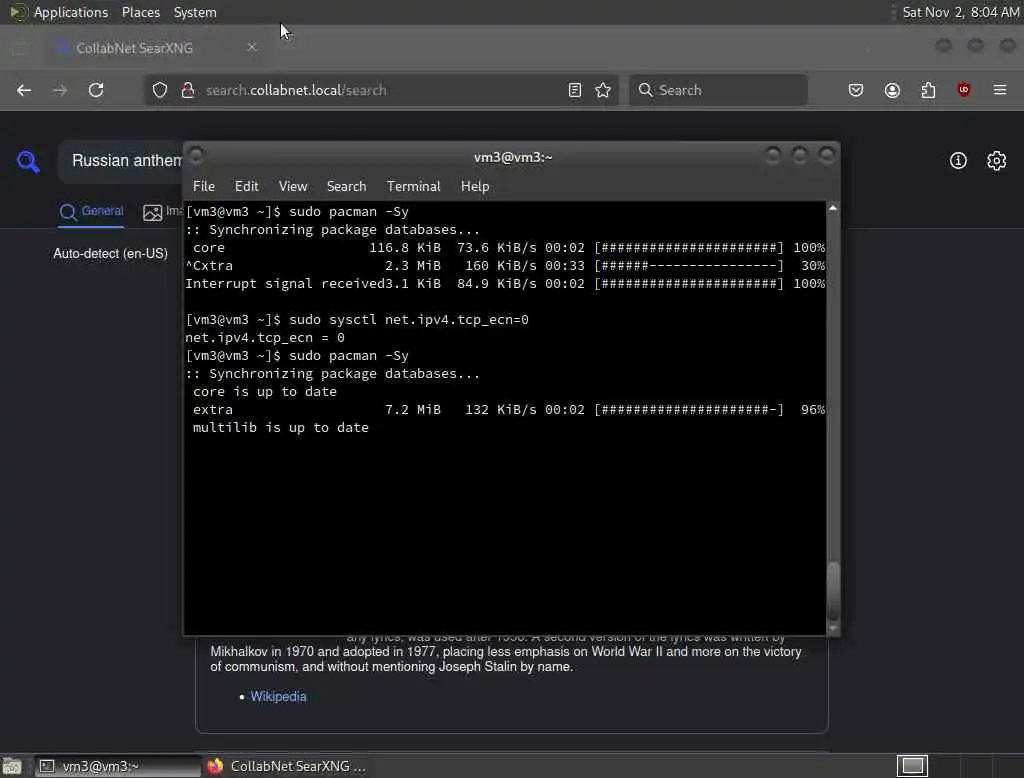Bookmark this page with the star icon
The height and width of the screenshot is (778, 1024).
point(603,90)
